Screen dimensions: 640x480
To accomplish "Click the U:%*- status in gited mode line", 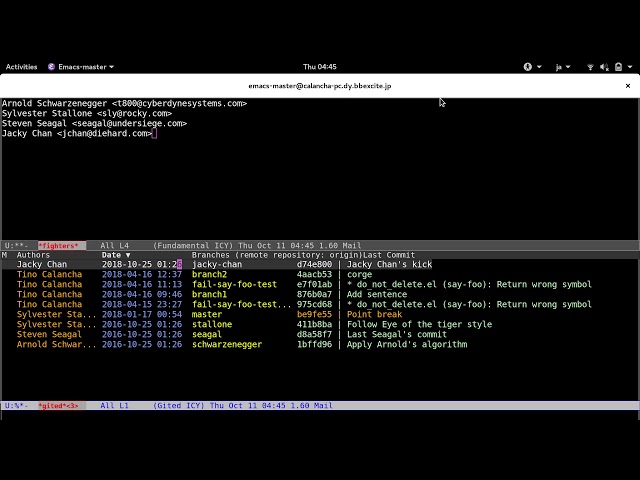I will point(16,406).
